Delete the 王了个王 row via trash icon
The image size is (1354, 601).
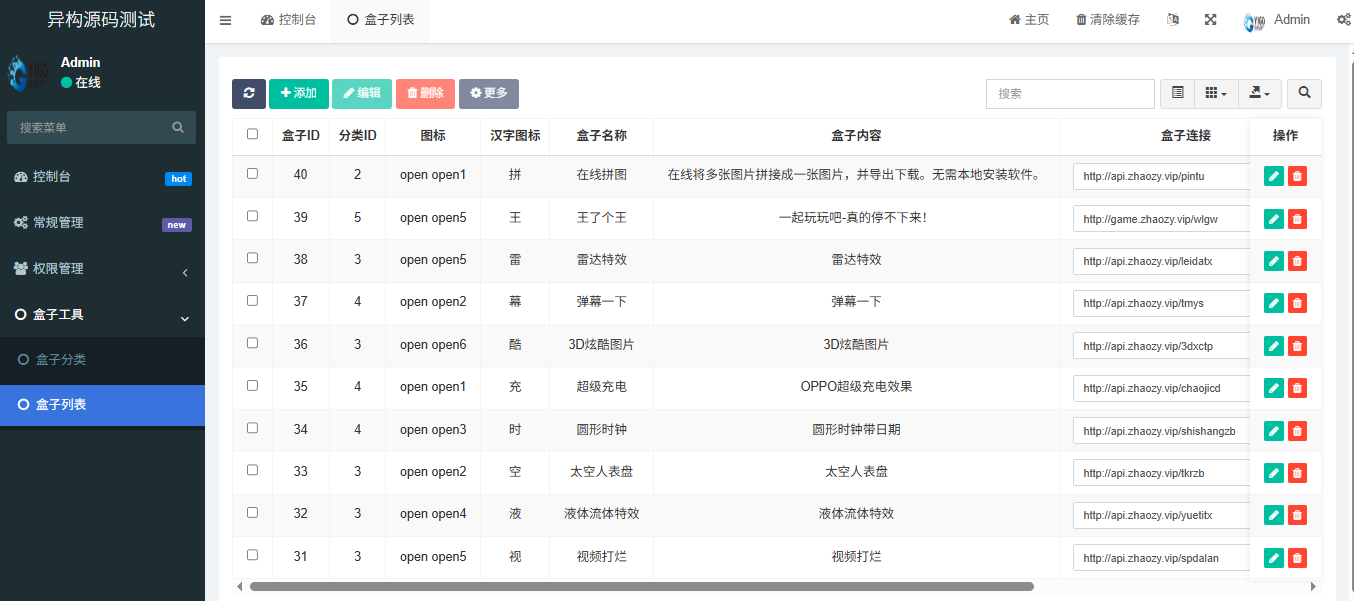click(1297, 218)
